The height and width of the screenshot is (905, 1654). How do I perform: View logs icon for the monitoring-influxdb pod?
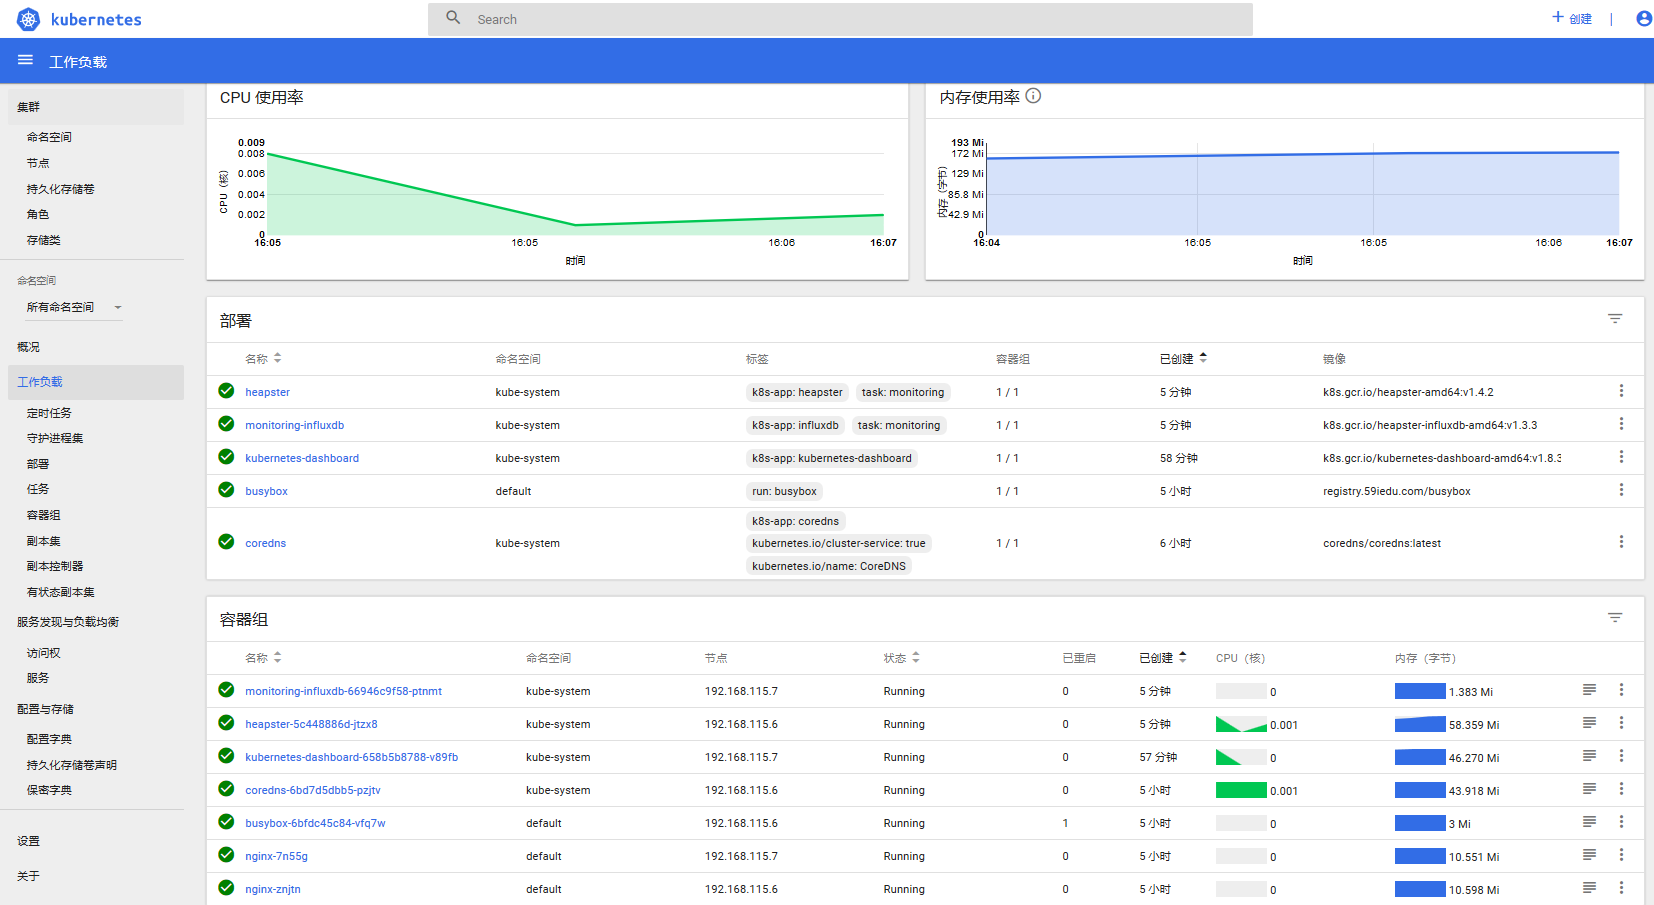(1589, 690)
